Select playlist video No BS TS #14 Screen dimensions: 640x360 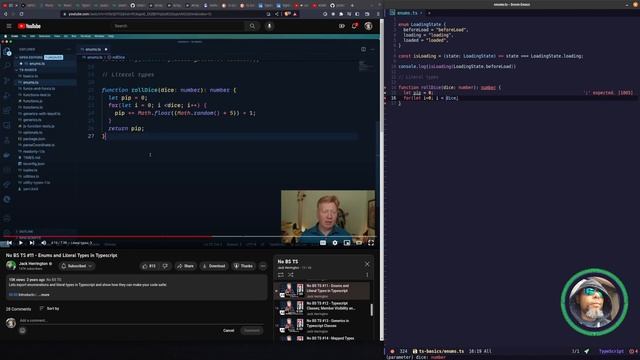pyautogui.click(x=322, y=338)
